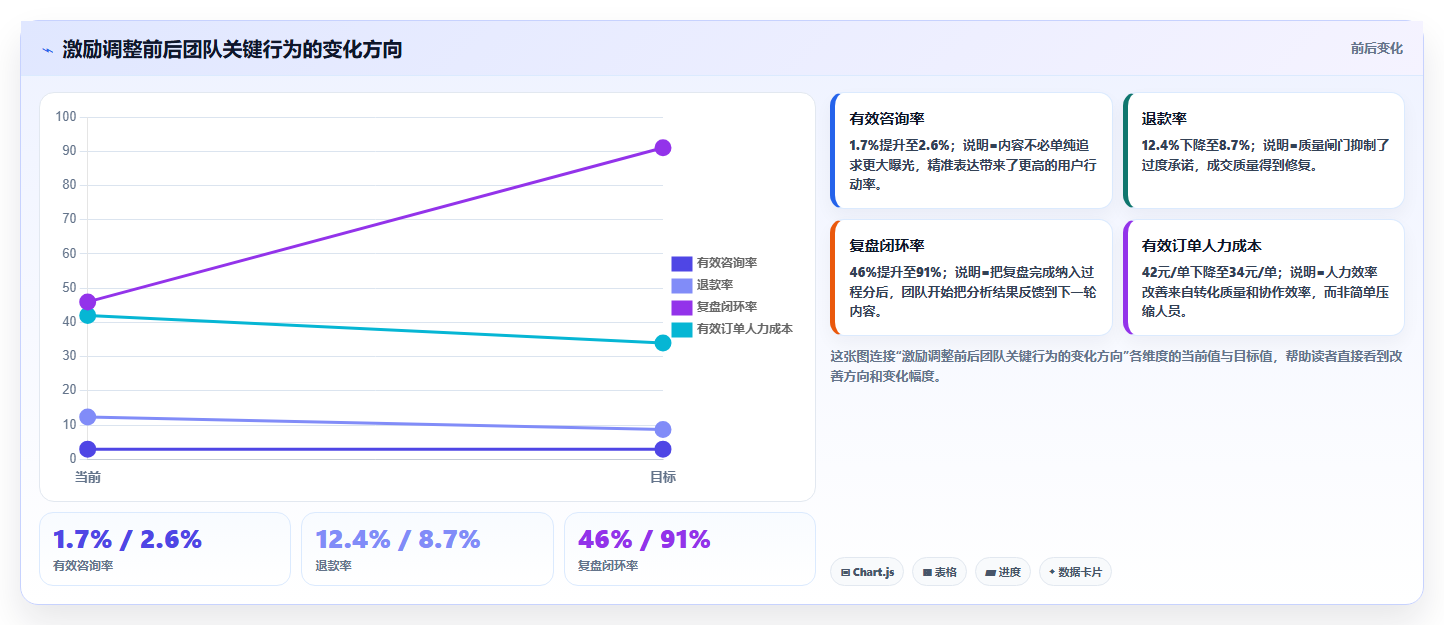Open the 退款率 explanation card

[x=1263, y=150]
